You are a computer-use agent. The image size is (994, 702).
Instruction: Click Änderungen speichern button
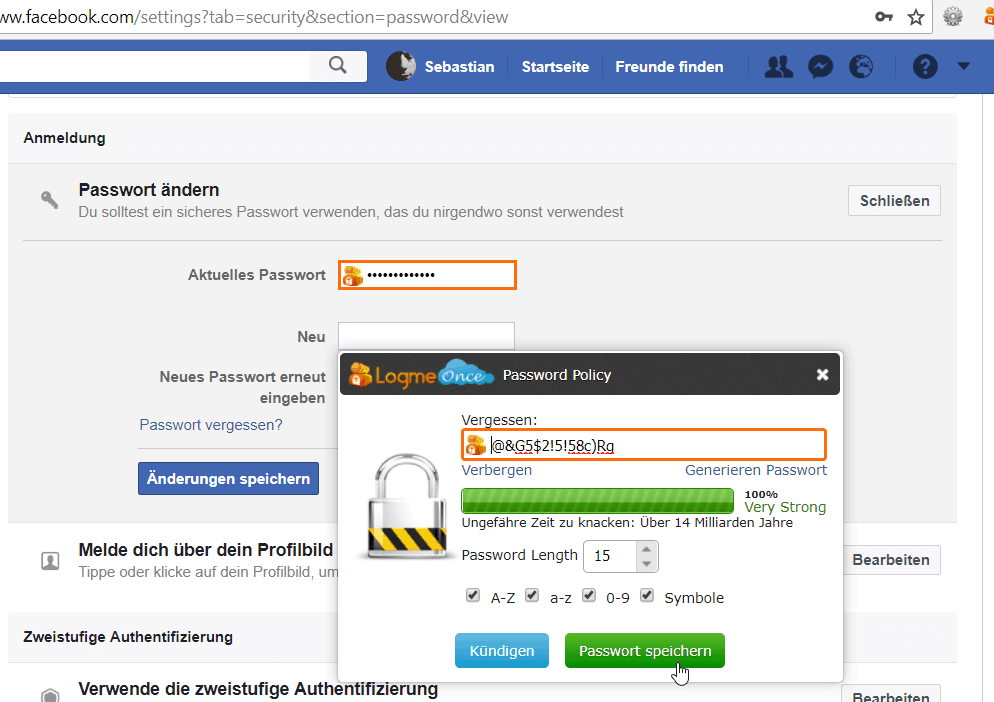coord(228,478)
